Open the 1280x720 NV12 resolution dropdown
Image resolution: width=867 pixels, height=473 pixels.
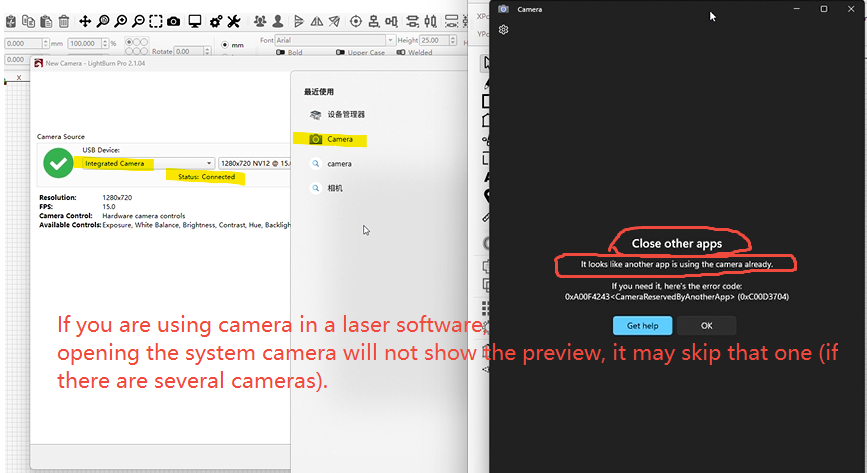pos(255,163)
